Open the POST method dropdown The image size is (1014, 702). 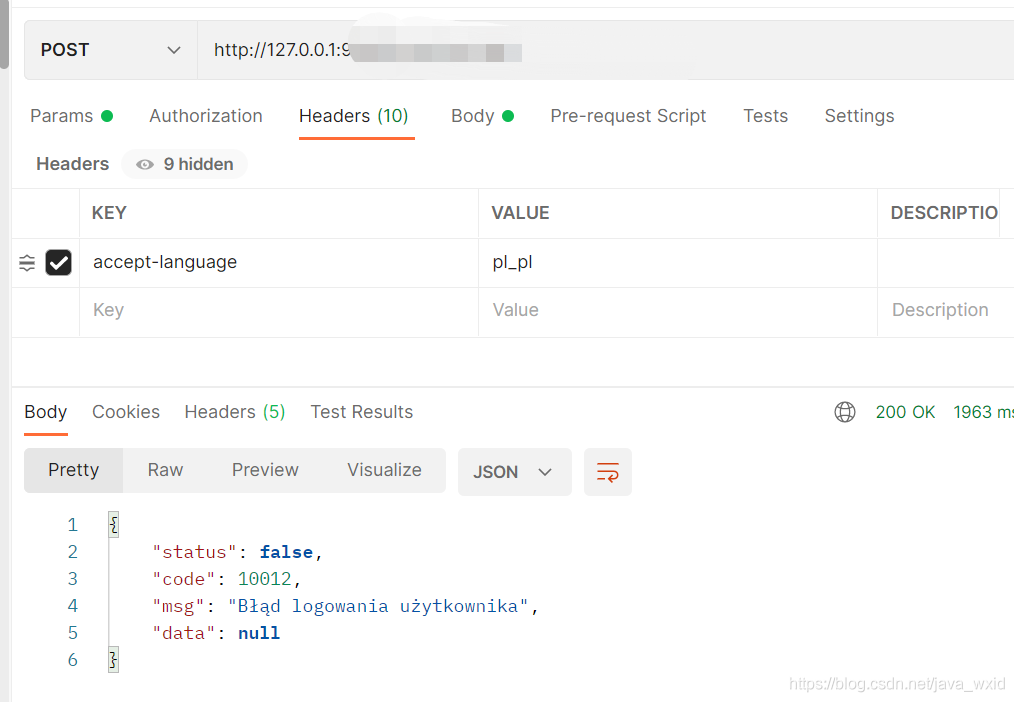tap(110, 50)
